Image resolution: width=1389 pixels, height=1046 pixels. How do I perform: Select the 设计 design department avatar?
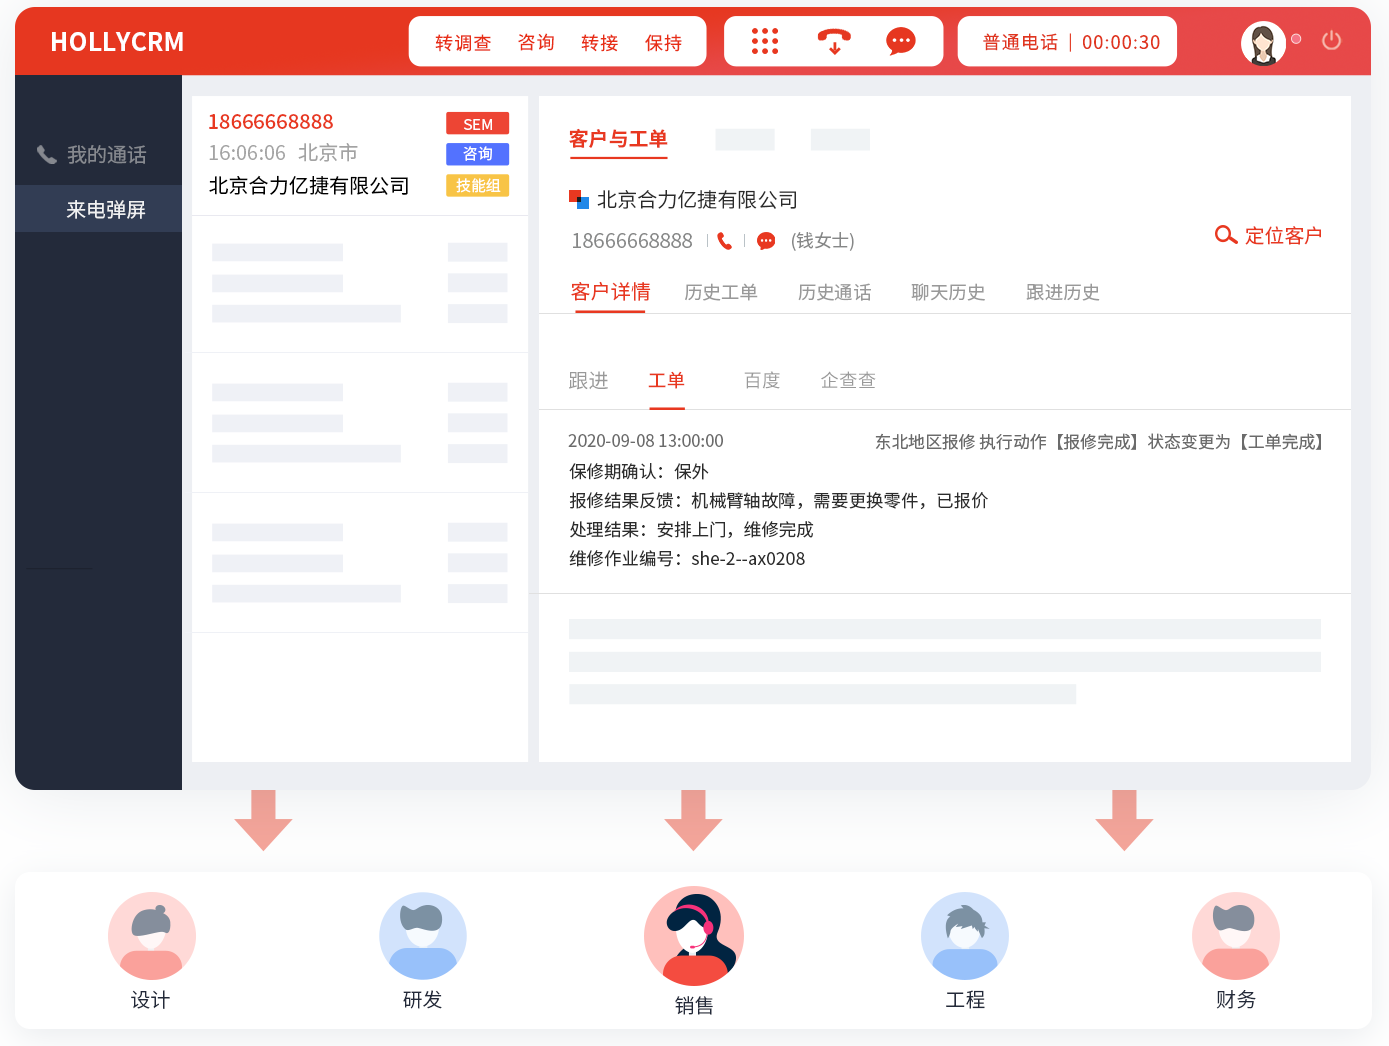[151, 936]
